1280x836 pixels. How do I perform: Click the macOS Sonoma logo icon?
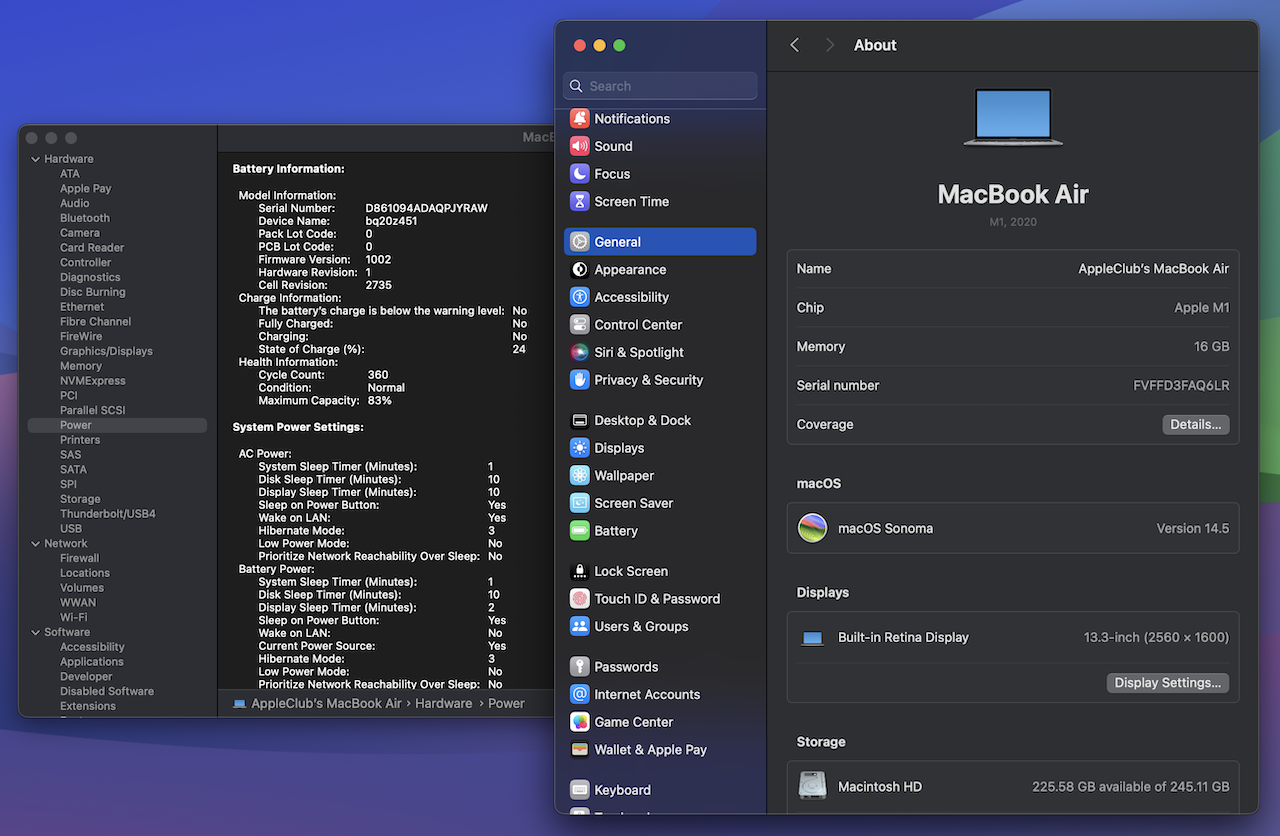tap(812, 528)
